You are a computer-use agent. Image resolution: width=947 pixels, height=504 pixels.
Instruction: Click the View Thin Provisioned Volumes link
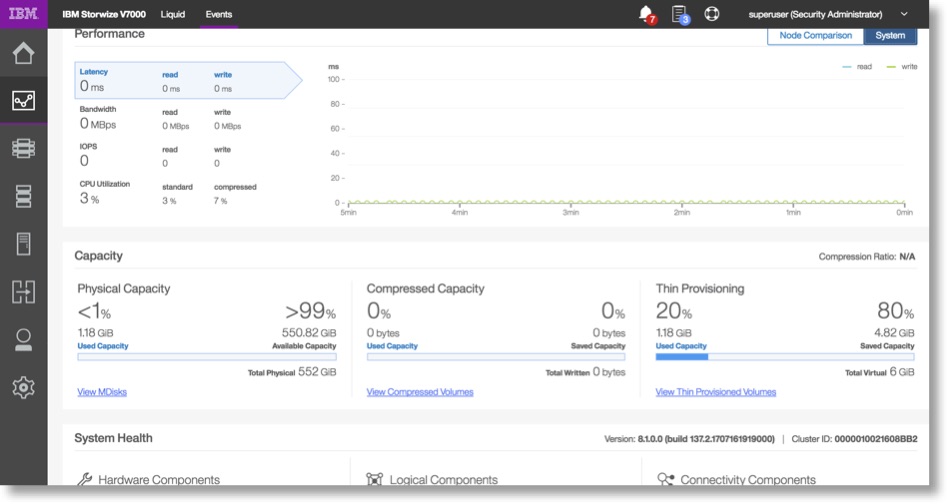click(715, 392)
